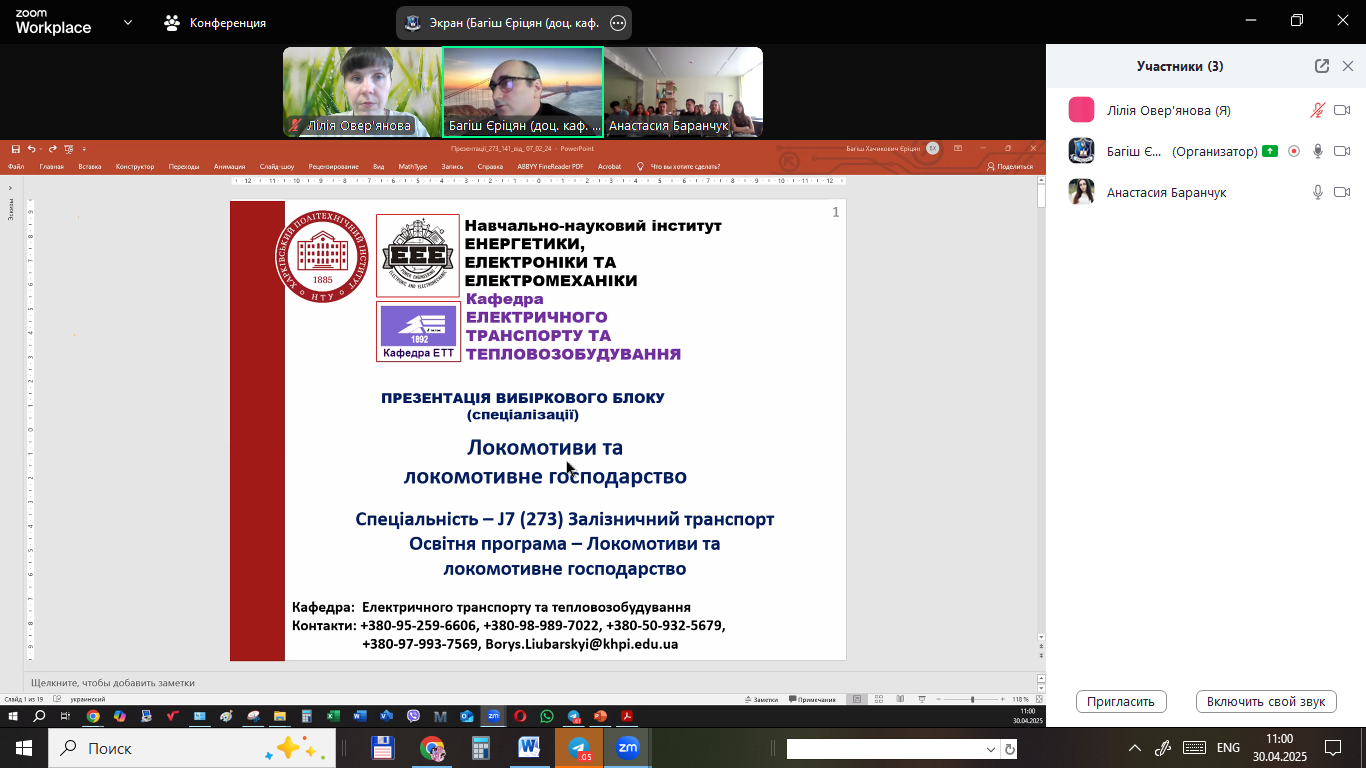1366x768 pixels.
Task: Toggle Багіш's camera icon in participants list
Action: pyautogui.click(x=1342, y=151)
